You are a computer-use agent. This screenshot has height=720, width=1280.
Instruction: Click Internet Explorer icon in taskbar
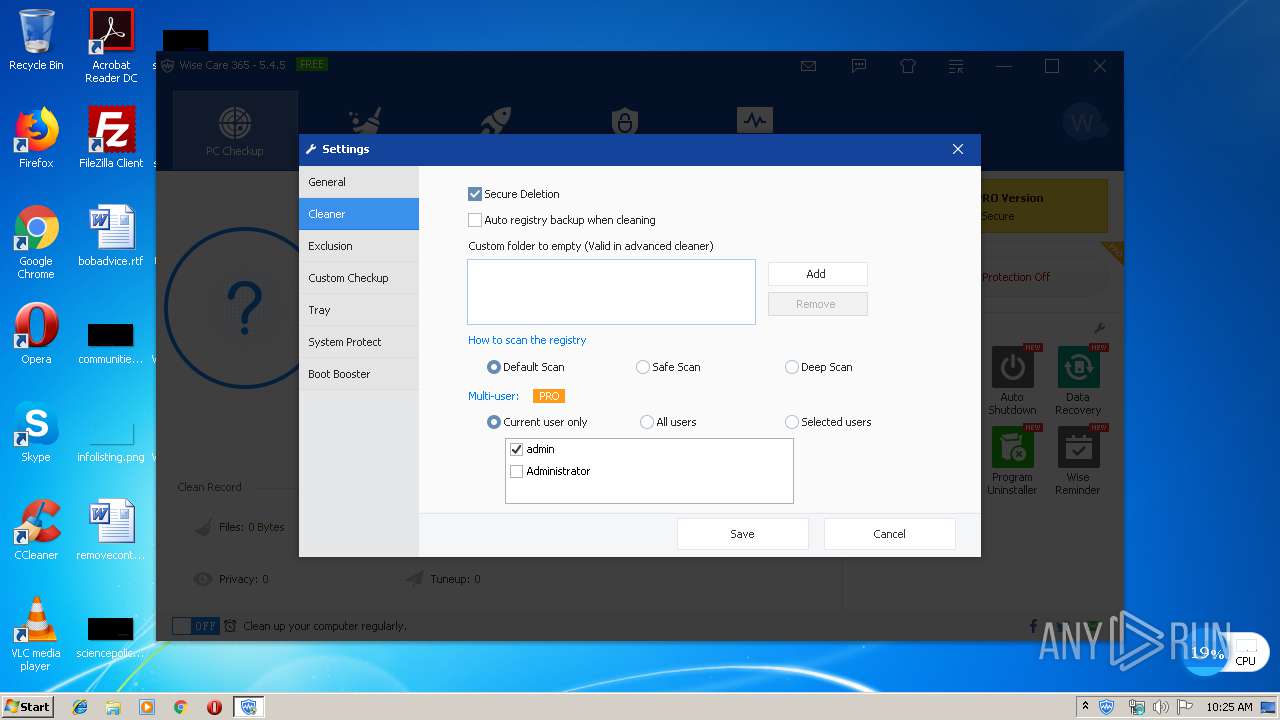[80, 707]
